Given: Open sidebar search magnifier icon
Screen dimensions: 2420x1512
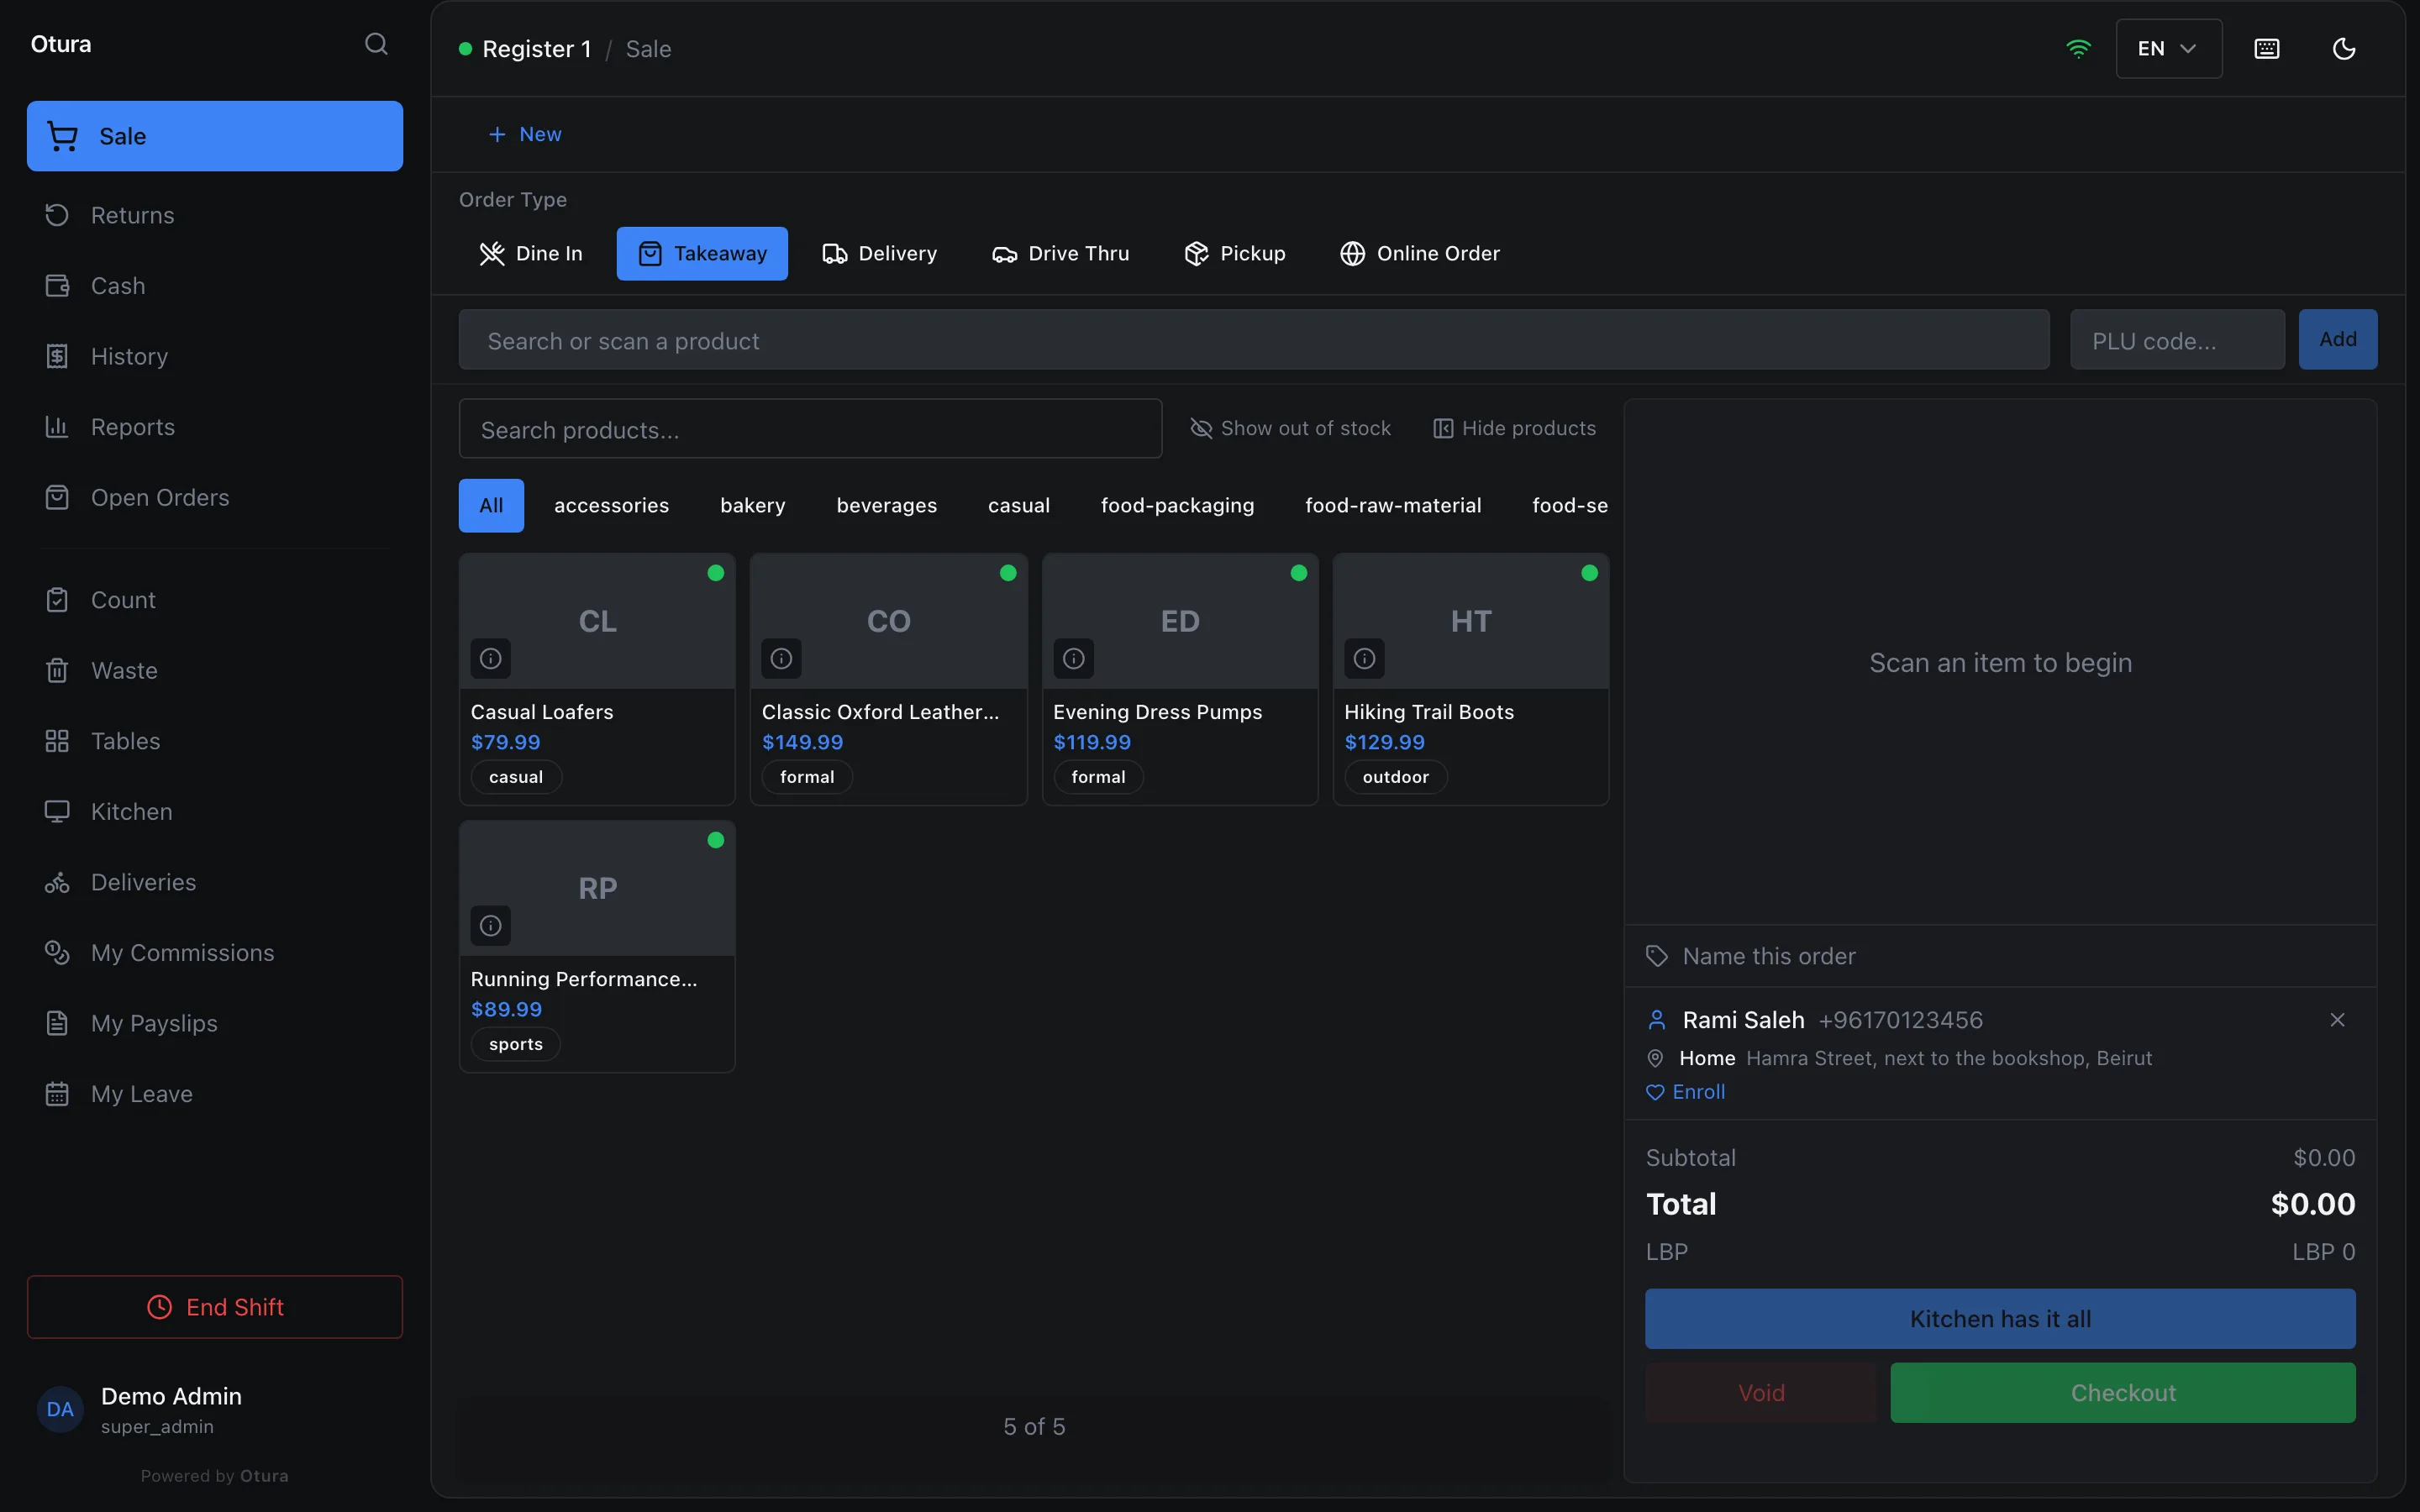Looking at the screenshot, I should pyautogui.click(x=376, y=44).
